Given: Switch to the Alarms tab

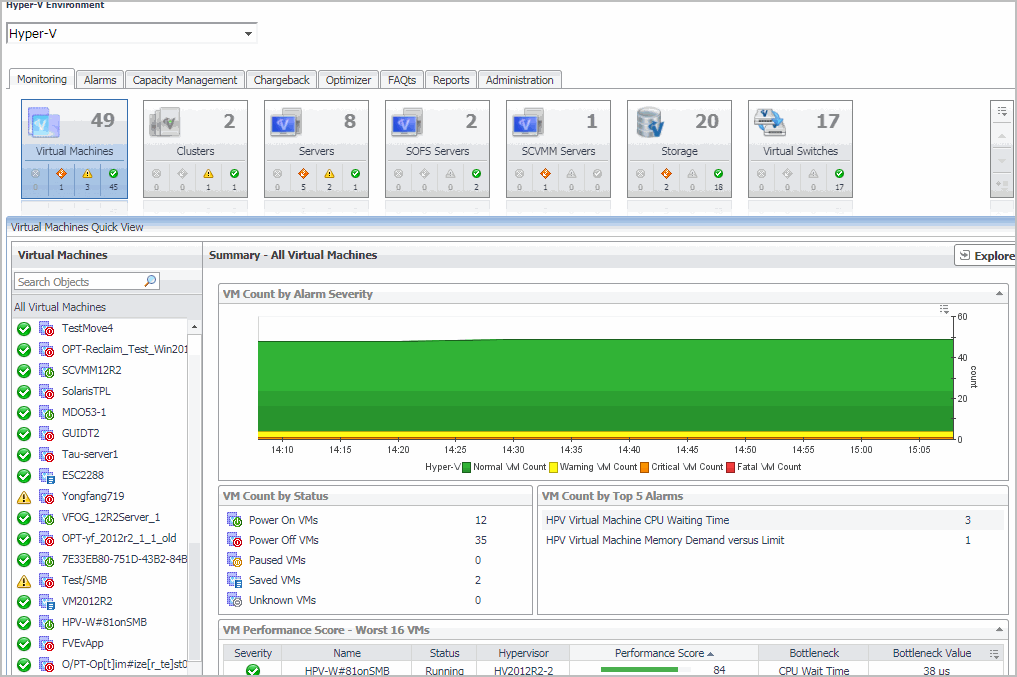Looking at the screenshot, I should tap(100, 80).
